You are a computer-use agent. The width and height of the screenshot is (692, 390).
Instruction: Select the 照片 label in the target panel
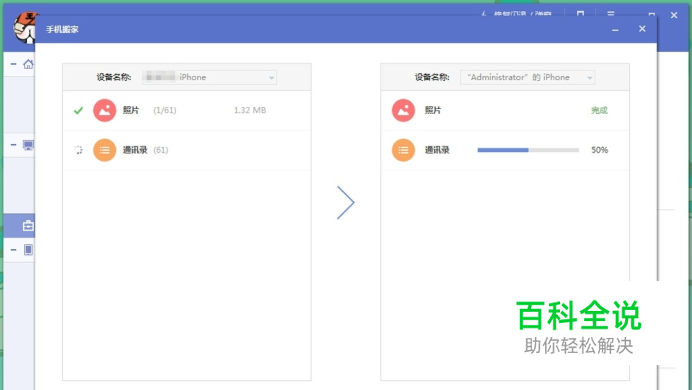[x=433, y=110]
